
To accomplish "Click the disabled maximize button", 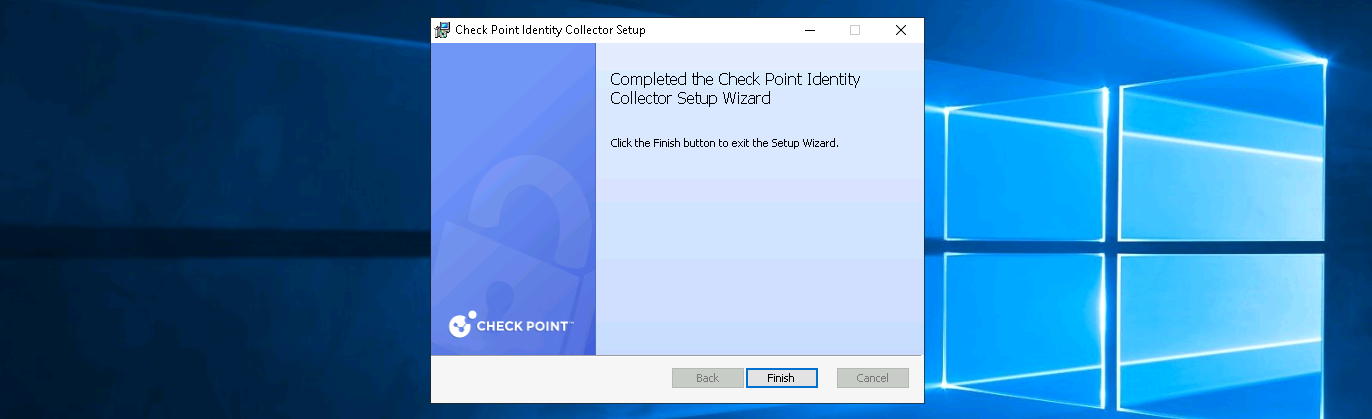I will click(x=854, y=30).
